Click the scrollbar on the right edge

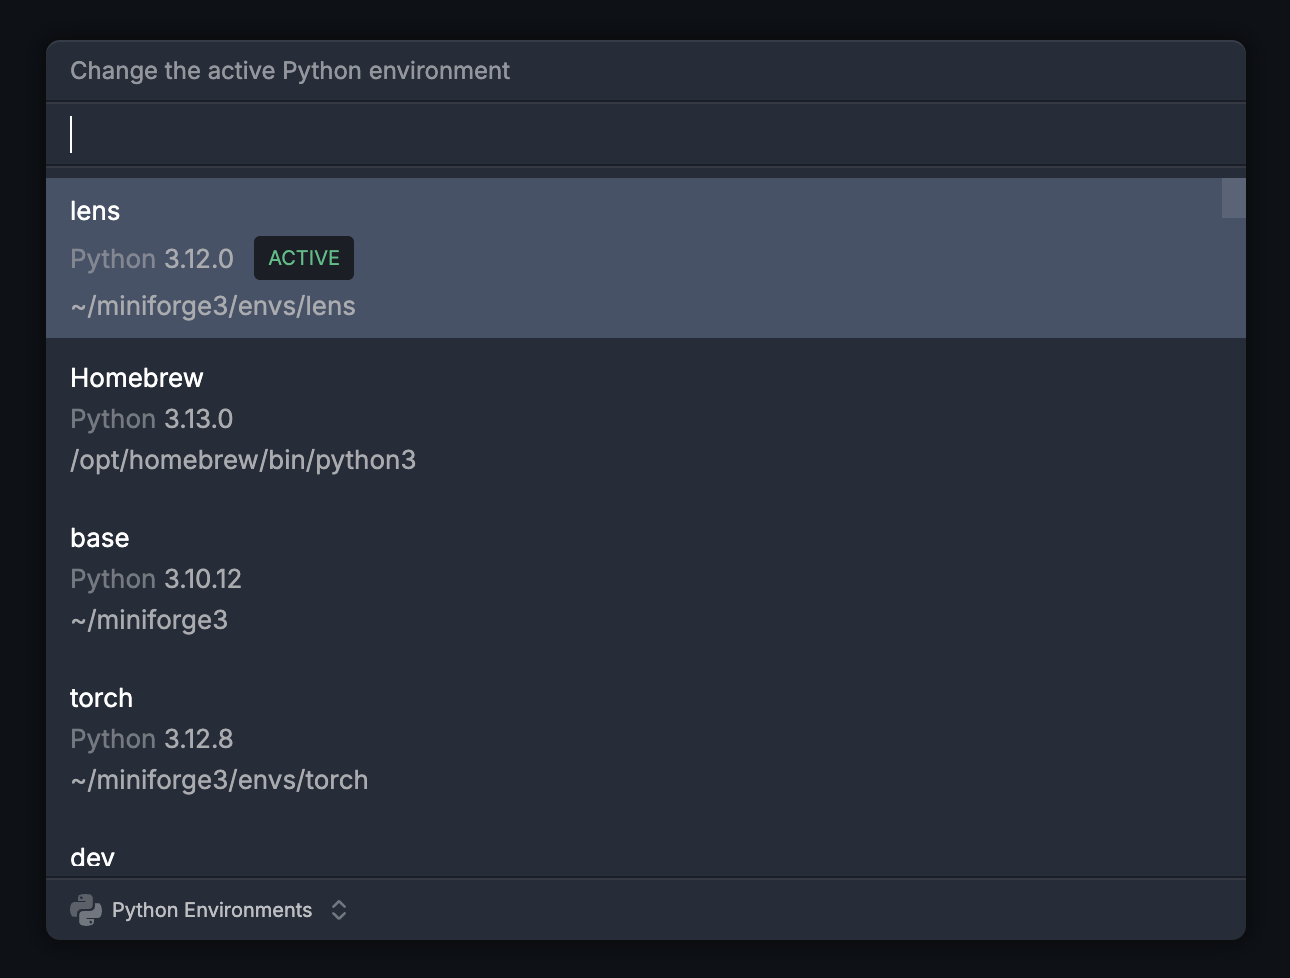click(1232, 199)
